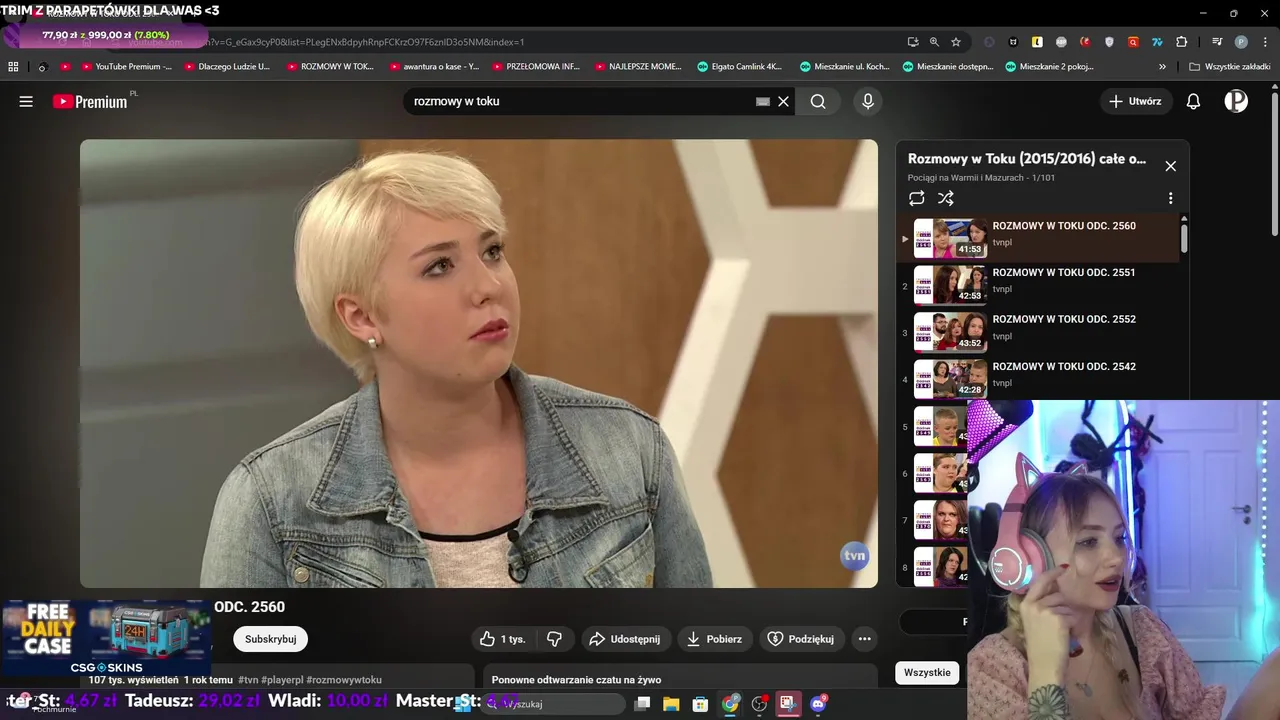Image resolution: width=1280 pixels, height=720 pixels.
Task: Click the video player to pause
Action: pyautogui.click(x=479, y=363)
